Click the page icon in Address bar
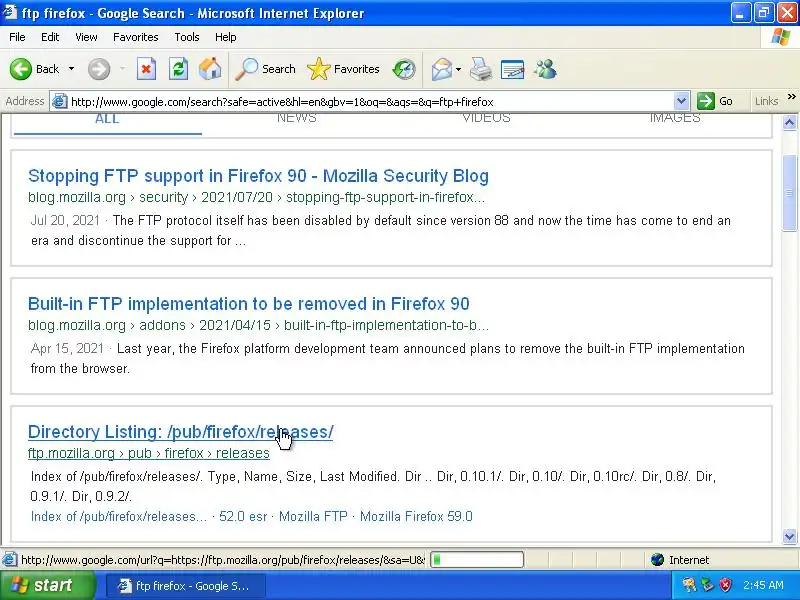 click(x=60, y=102)
